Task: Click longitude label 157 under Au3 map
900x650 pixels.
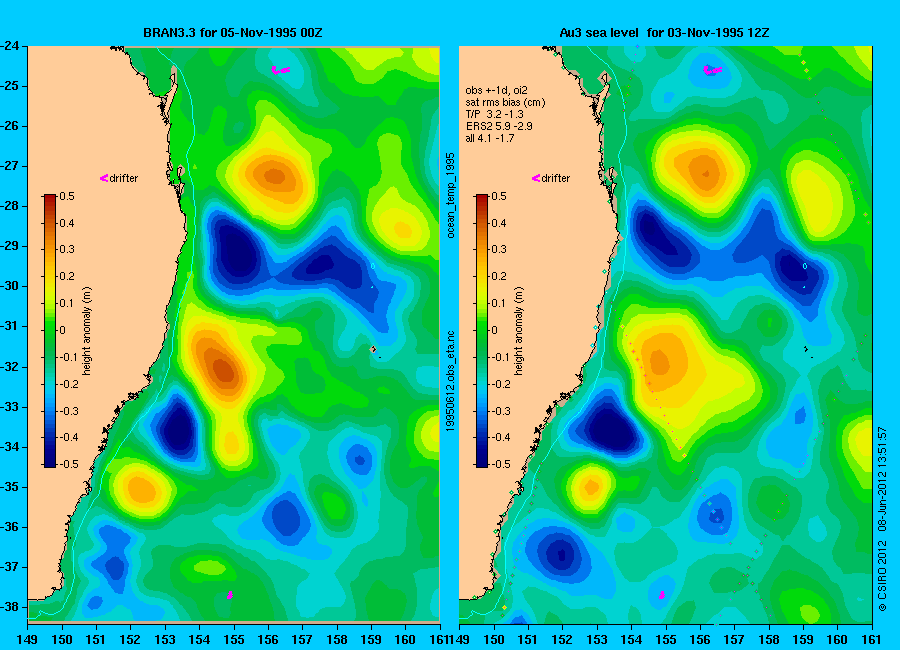Action: point(734,640)
